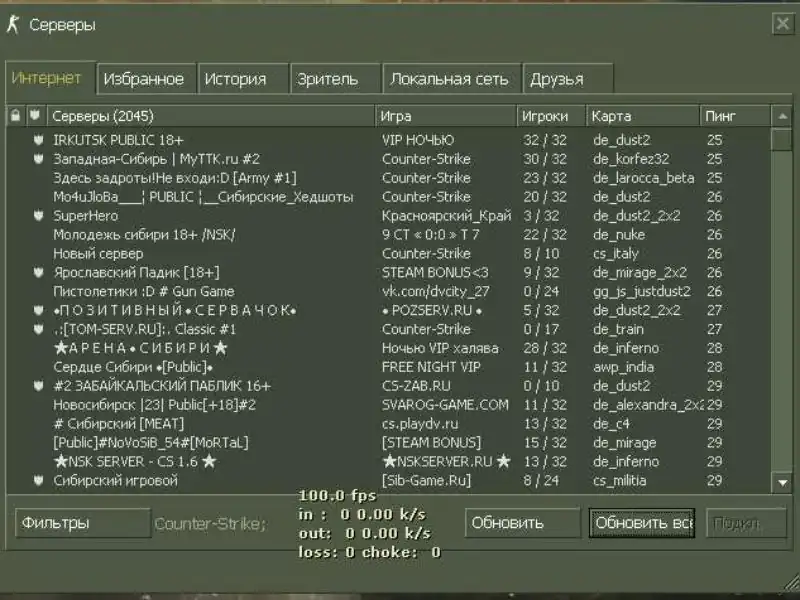Click the scrollbar down arrow

[x=782, y=482]
